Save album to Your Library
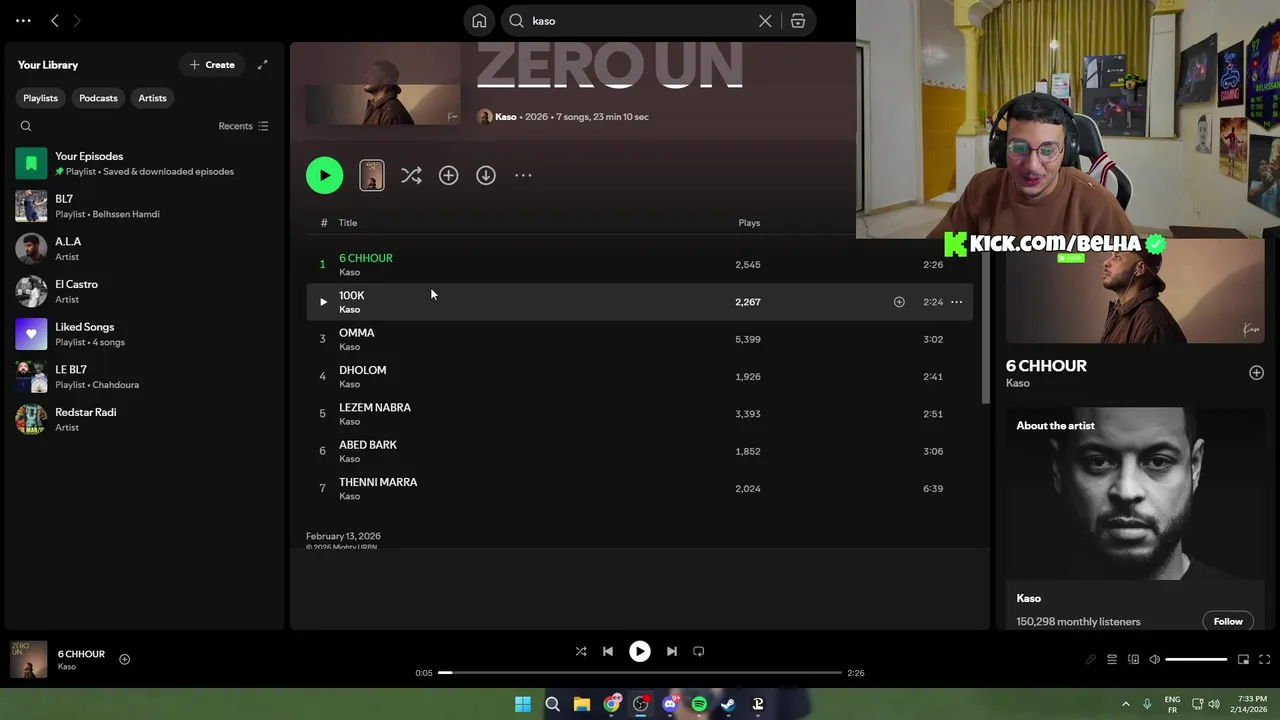The image size is (1280, 720). [x=448, y=175]
